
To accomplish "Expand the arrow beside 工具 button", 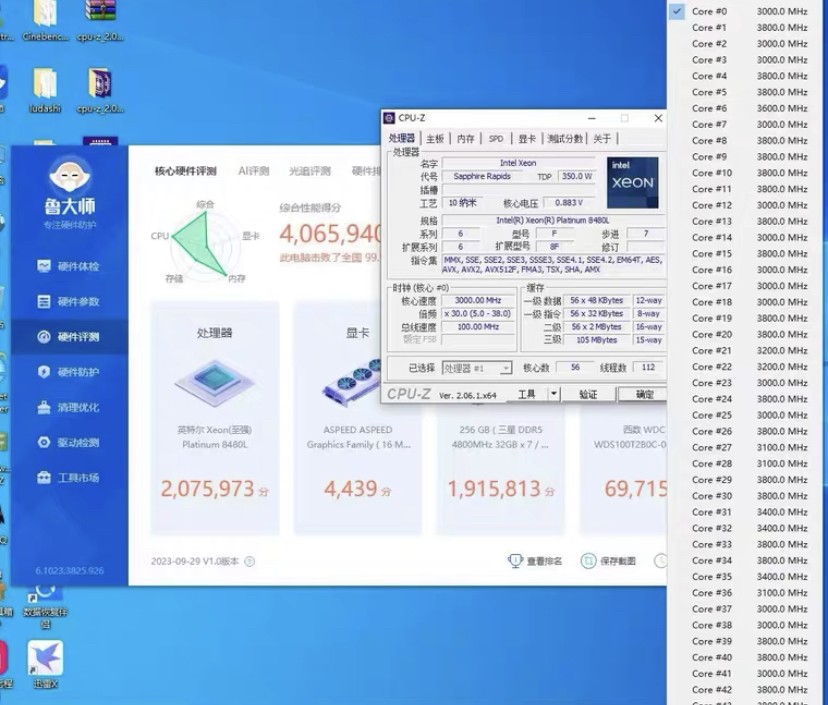I will pos(553,393).
